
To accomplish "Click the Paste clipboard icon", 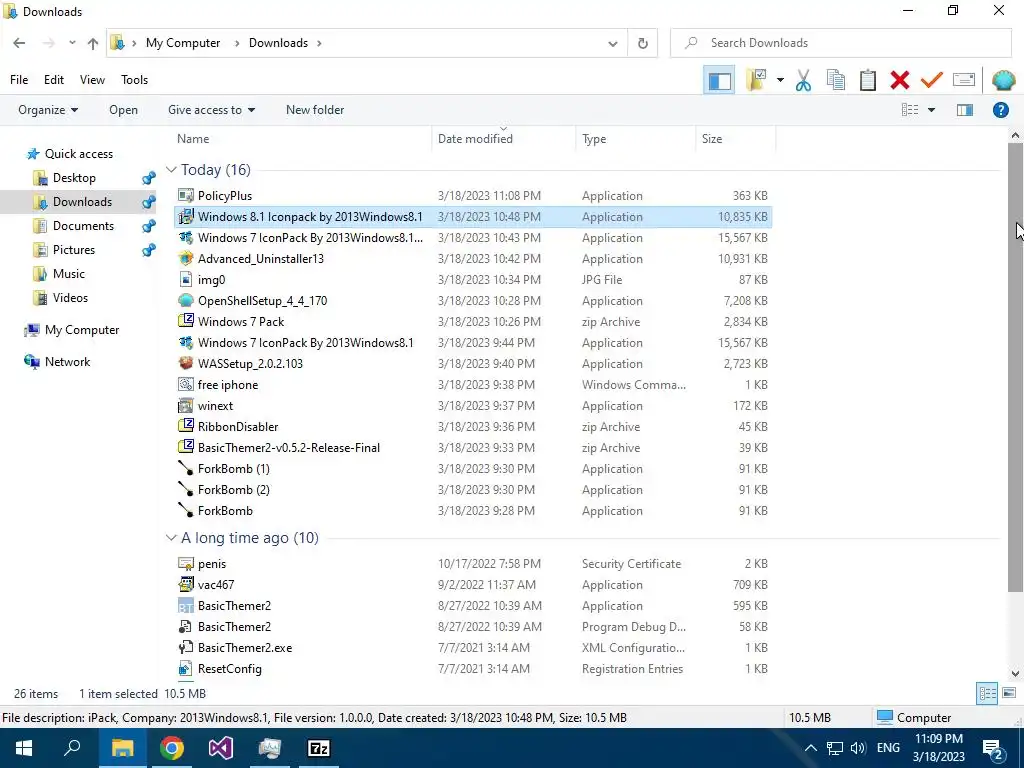I will (x=867, y=80).
